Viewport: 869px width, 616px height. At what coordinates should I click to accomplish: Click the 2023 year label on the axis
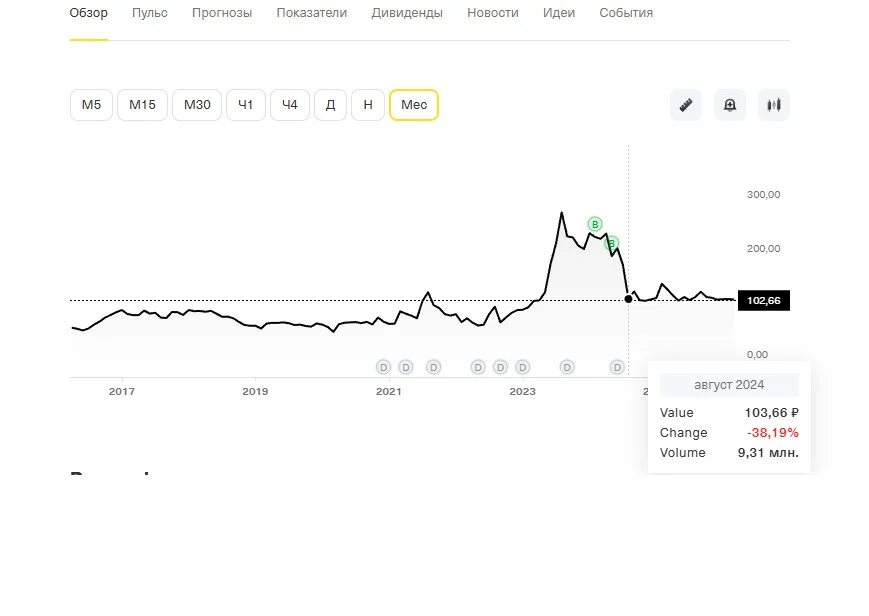pyautogui.click(x=523, y=391)
